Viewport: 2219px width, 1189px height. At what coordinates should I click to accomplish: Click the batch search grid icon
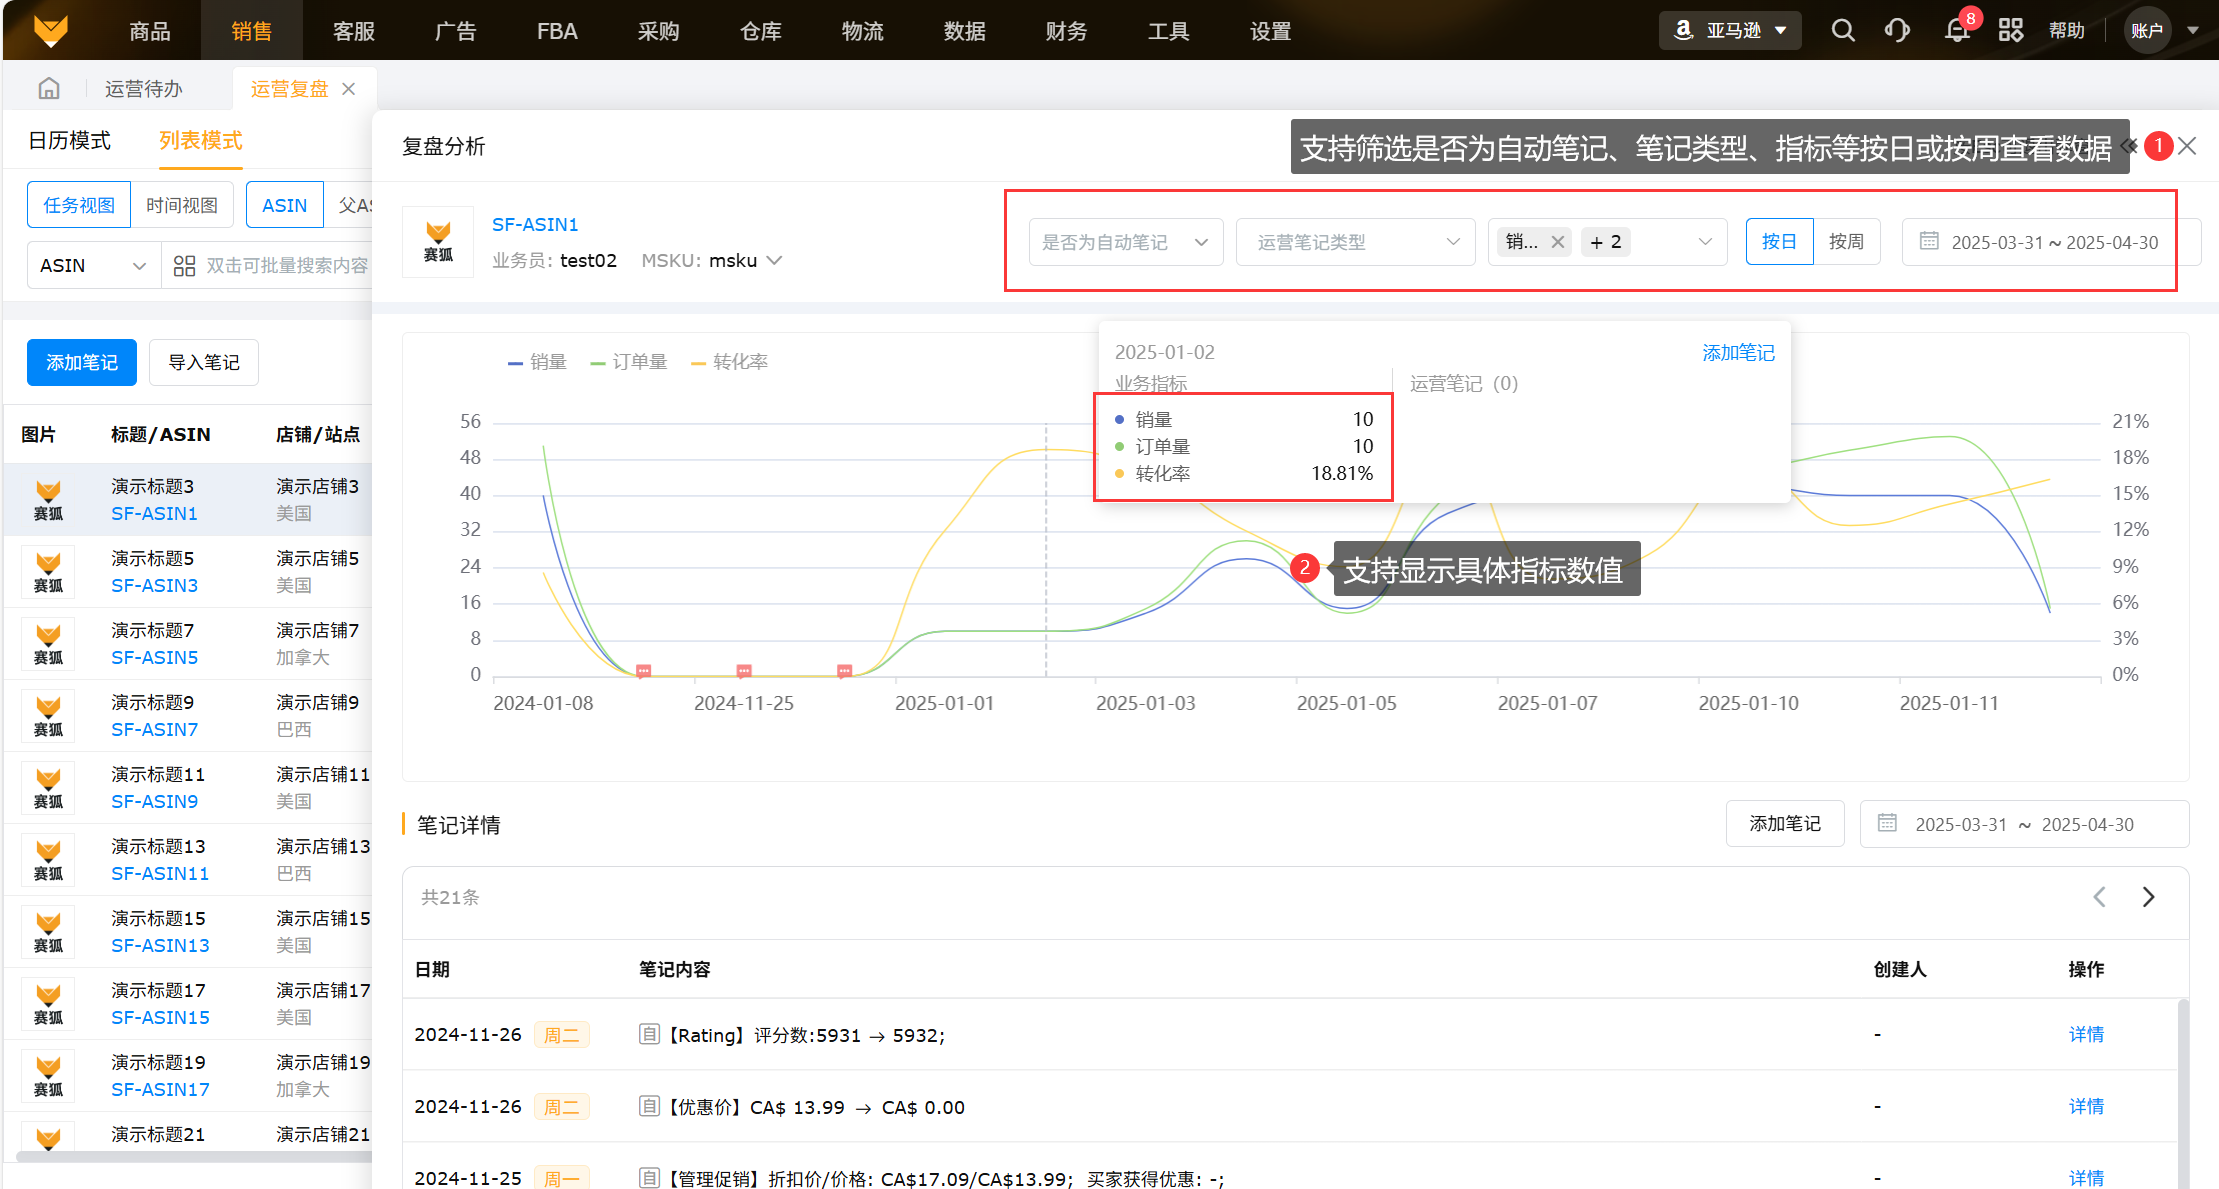coord(184,266)
